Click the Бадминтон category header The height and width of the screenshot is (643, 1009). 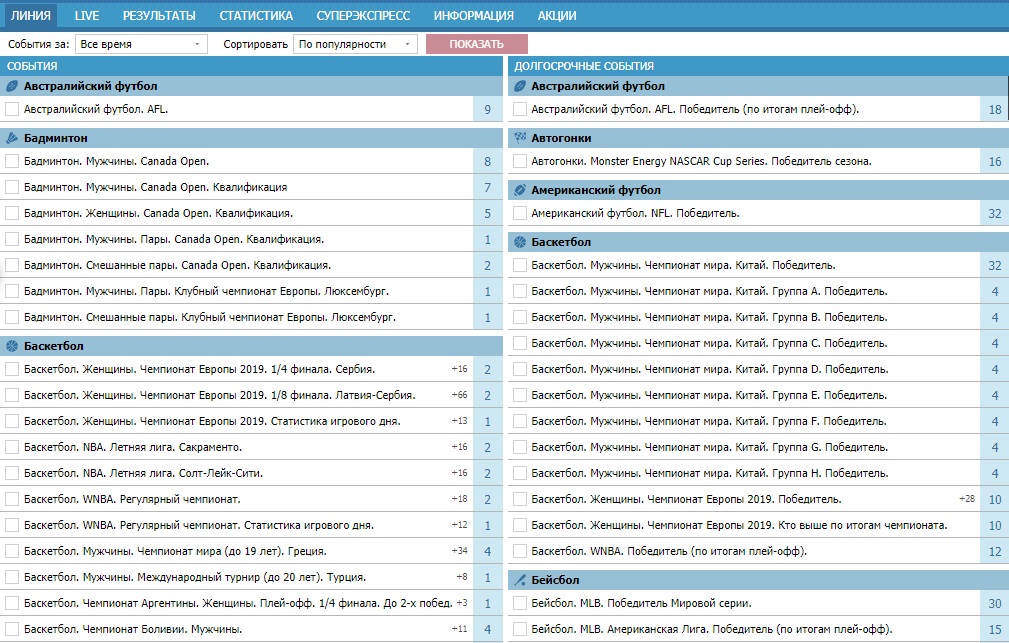251,138
